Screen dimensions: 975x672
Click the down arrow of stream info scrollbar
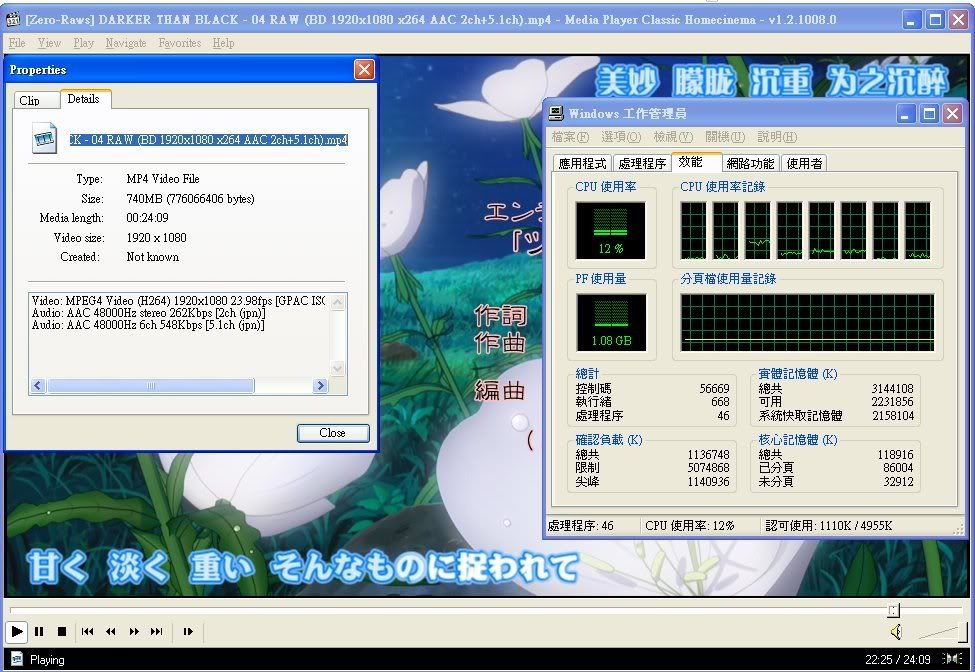point(338,368)
